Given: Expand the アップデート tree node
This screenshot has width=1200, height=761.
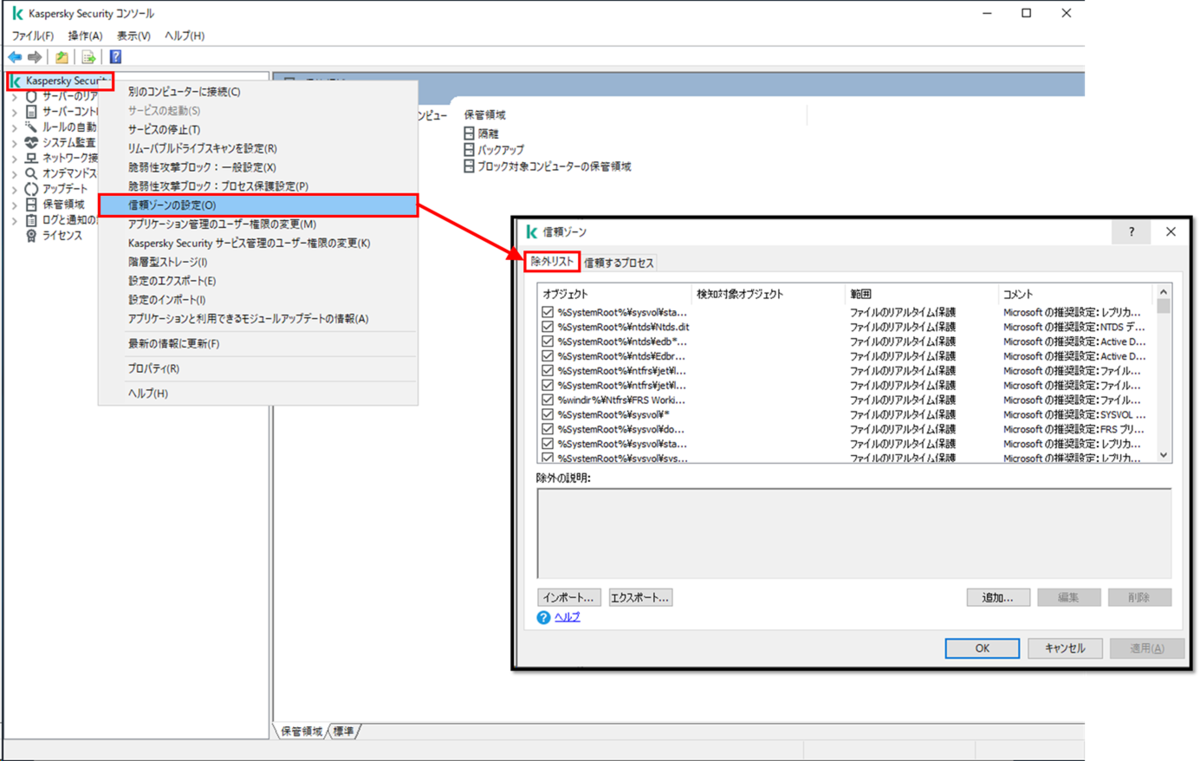Looking at the screenshot, I should pyautogui.click(x=14, y=189).
